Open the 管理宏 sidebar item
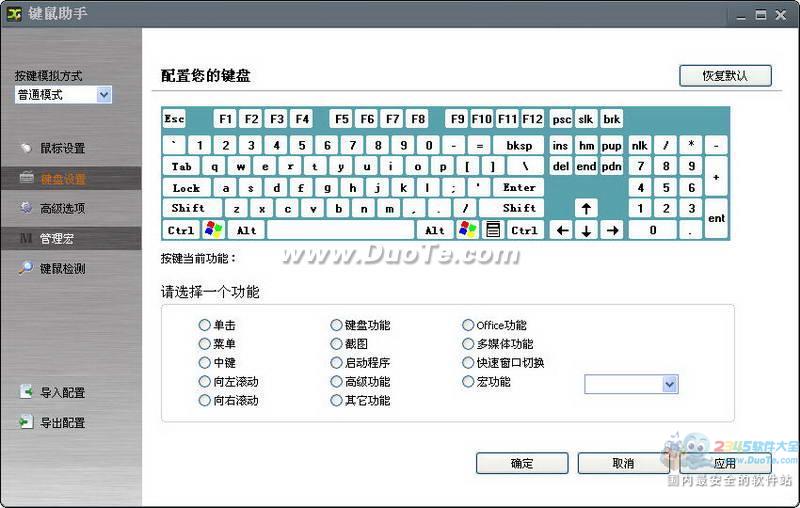800x508 pixels. (56, 239)
